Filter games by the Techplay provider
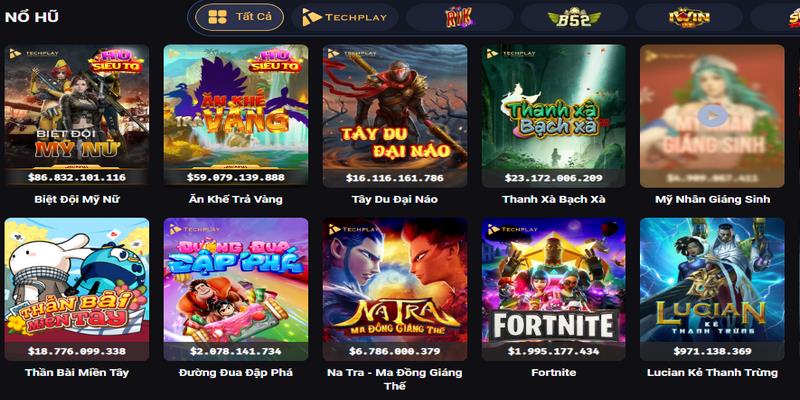Image resolution: width=800 pixels, height=400 pixels. [345, 17]
